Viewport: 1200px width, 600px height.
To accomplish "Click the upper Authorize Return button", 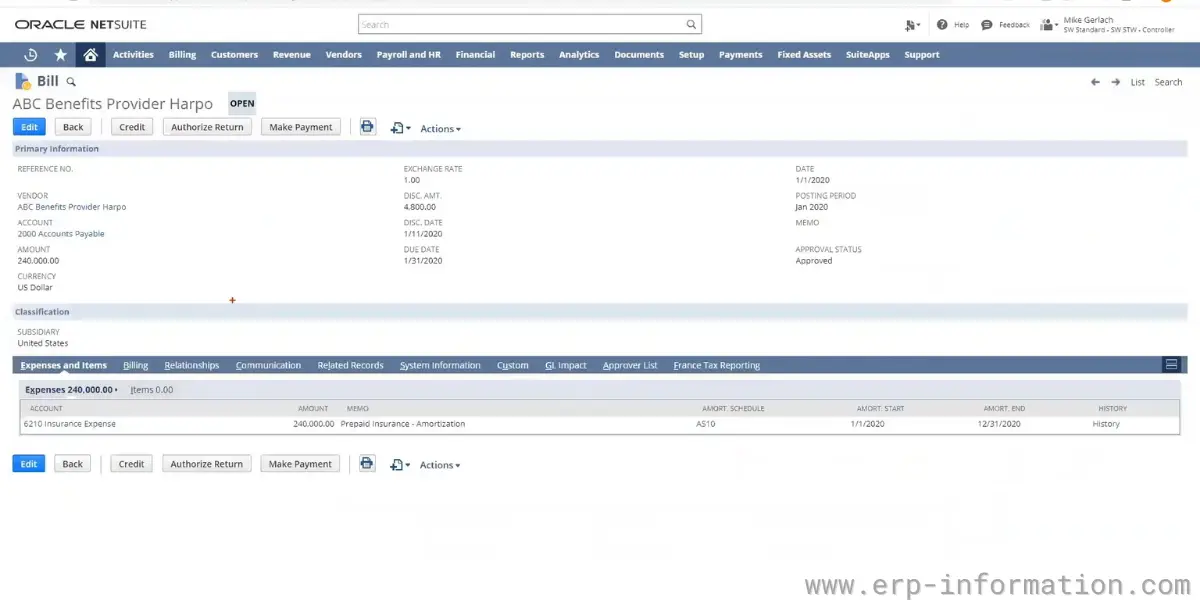I will pyautogui.click(x=207, y=127).
